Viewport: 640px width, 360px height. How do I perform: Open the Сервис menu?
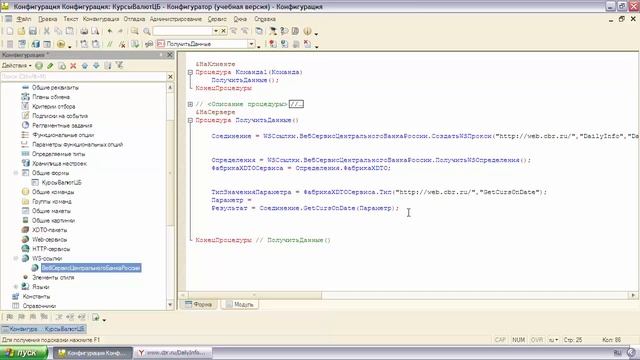217,19
